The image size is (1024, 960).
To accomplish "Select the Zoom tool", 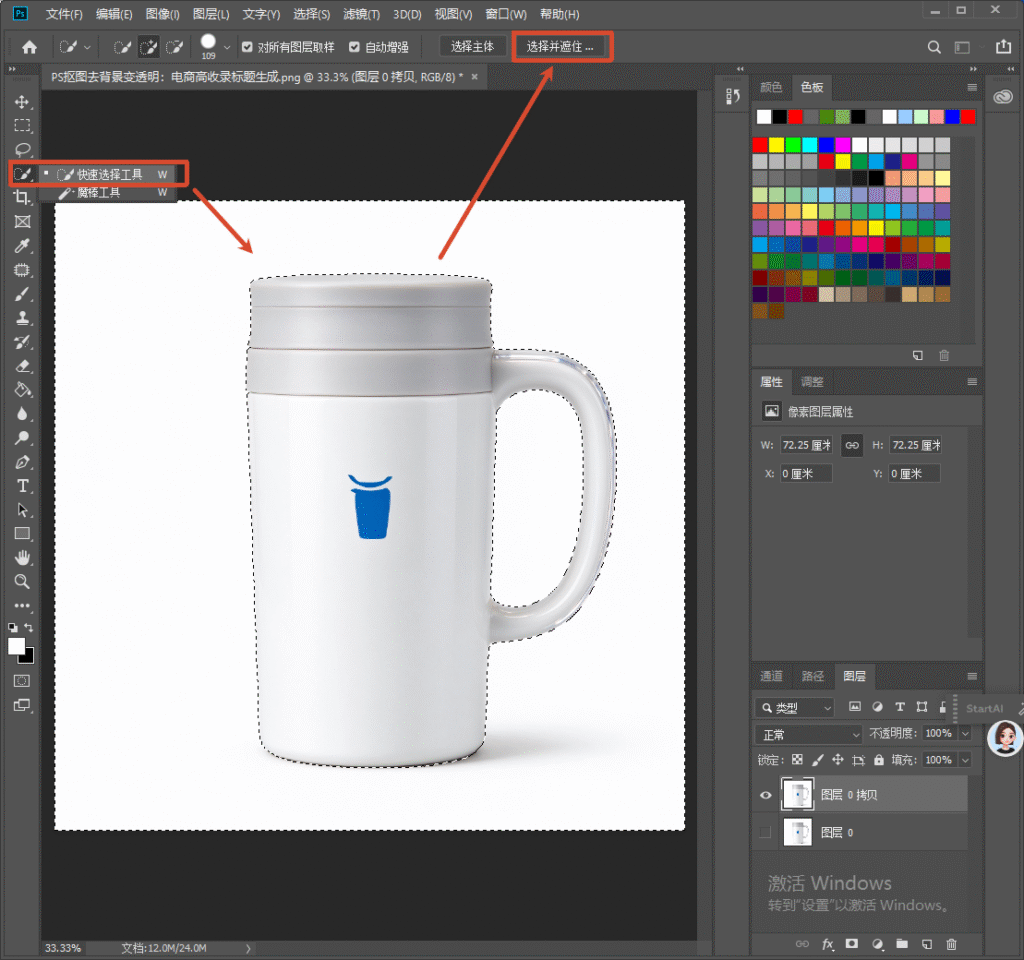I will click(22, 581).
